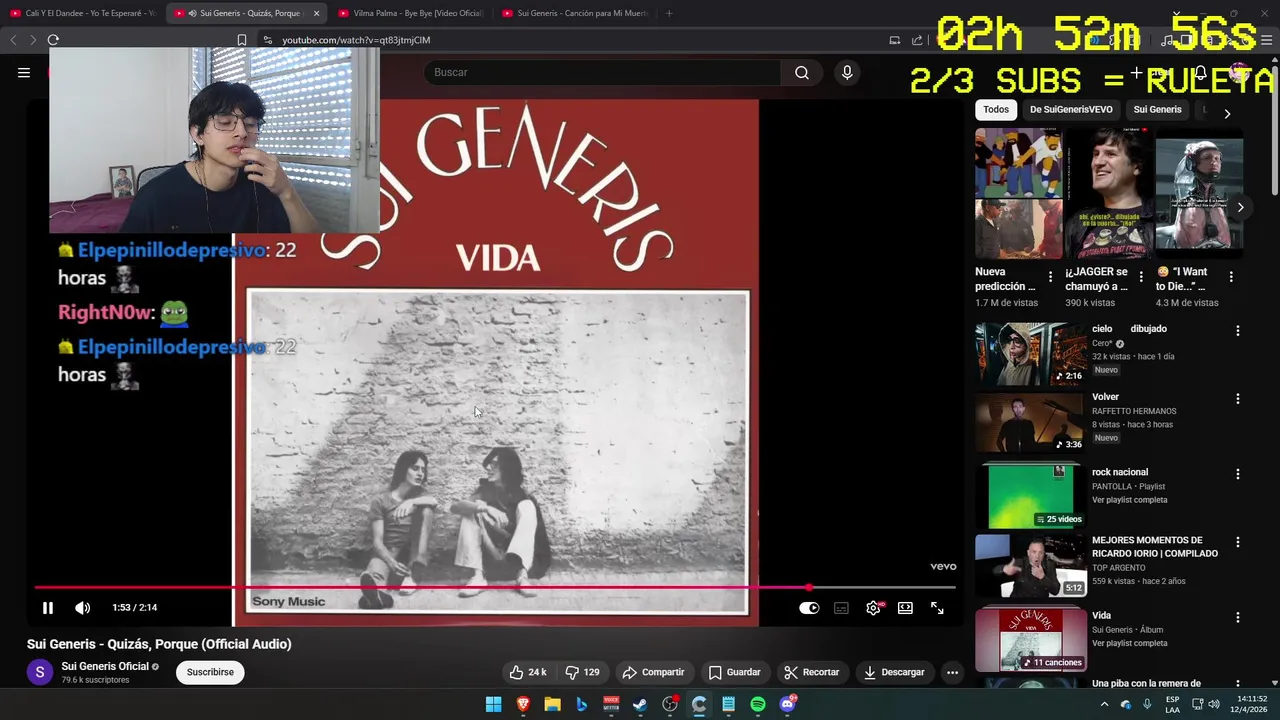
Task: Open the menu for Ricardo Iorio compilado
Action: point(1238,542)
